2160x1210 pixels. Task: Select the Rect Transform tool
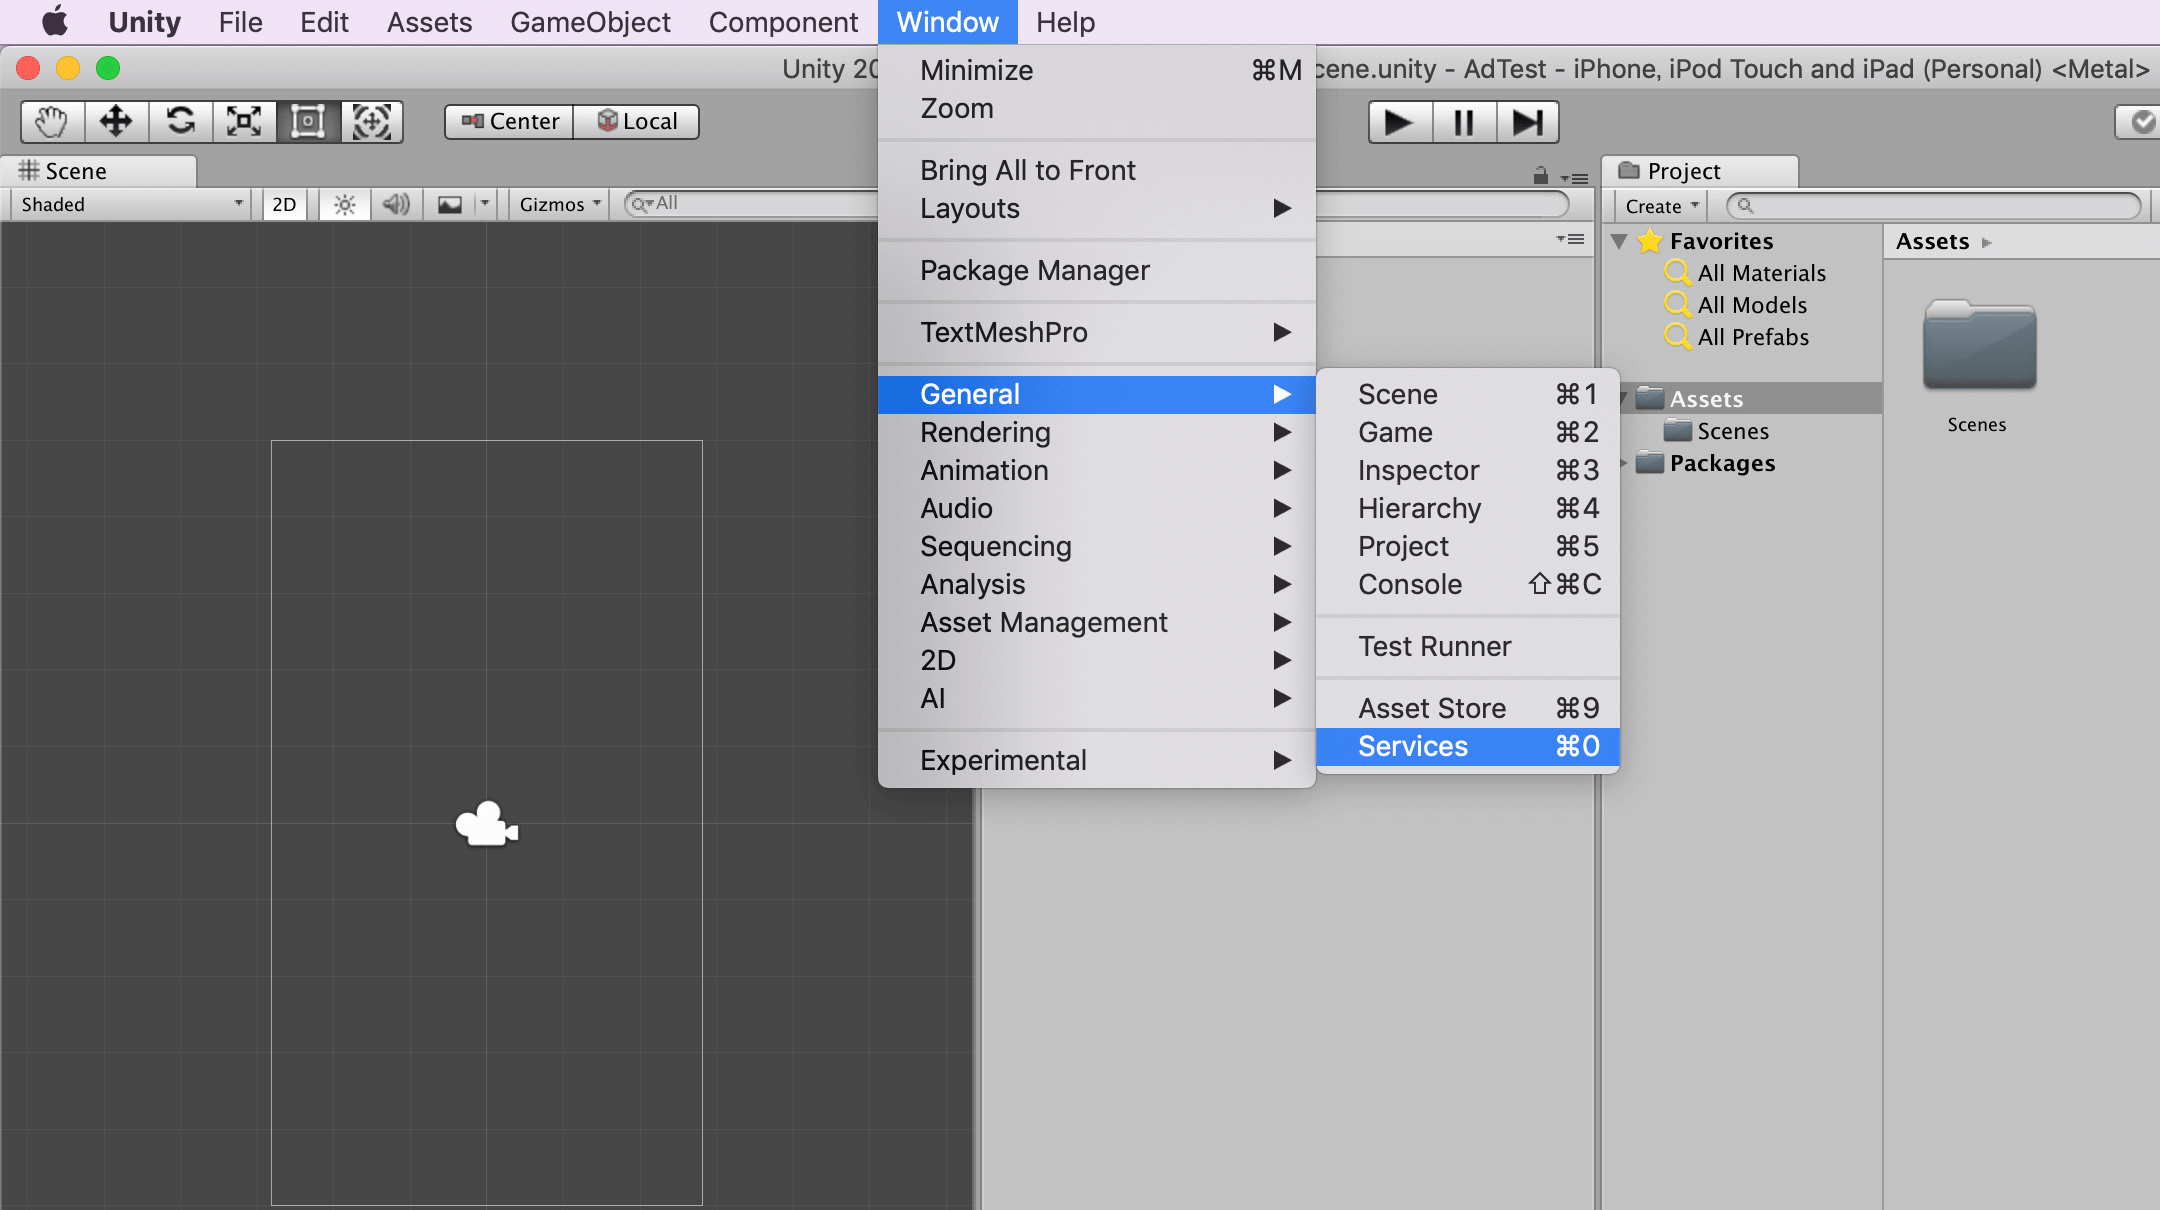[308, 122]
